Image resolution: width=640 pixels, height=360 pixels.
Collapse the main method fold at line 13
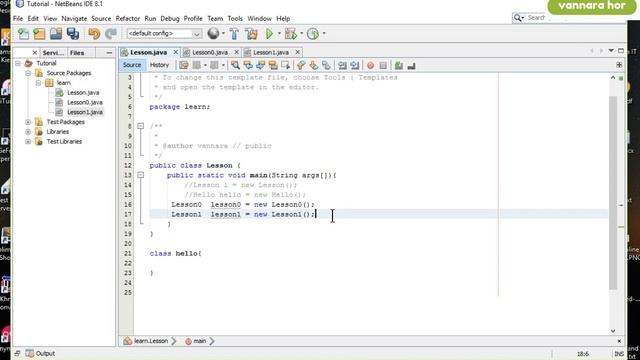point(140,175)
